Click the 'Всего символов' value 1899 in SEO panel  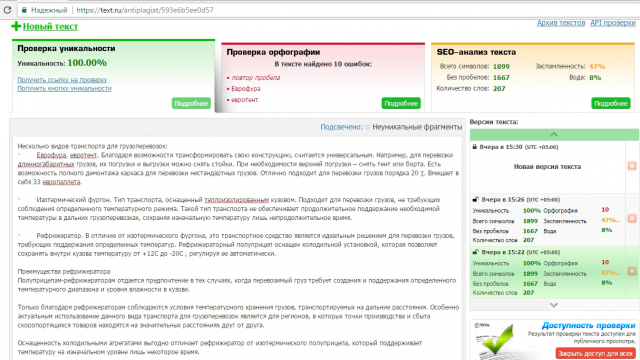point(501,67)
